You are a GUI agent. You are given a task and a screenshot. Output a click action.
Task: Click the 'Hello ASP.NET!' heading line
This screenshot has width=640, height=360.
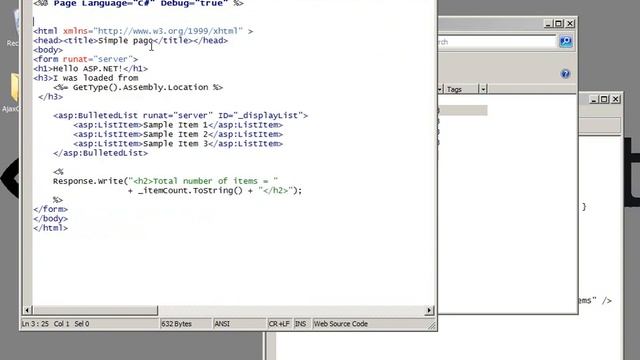[91, 69]
